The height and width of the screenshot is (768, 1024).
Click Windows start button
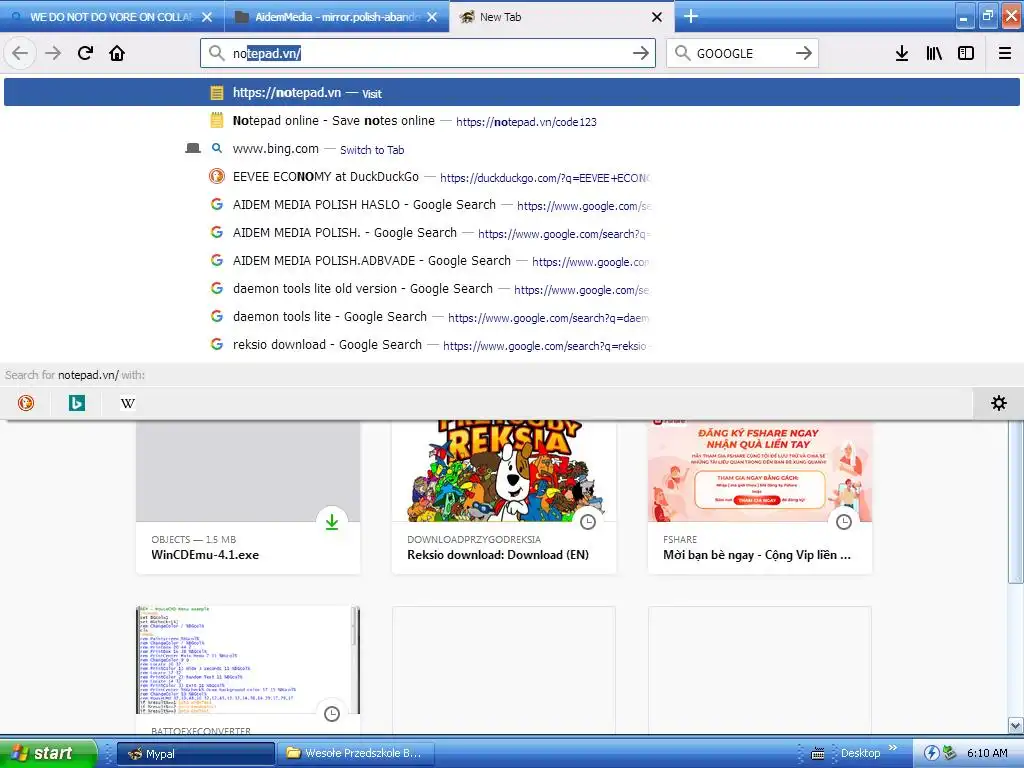pyautogui.click(x=48, y=753)
